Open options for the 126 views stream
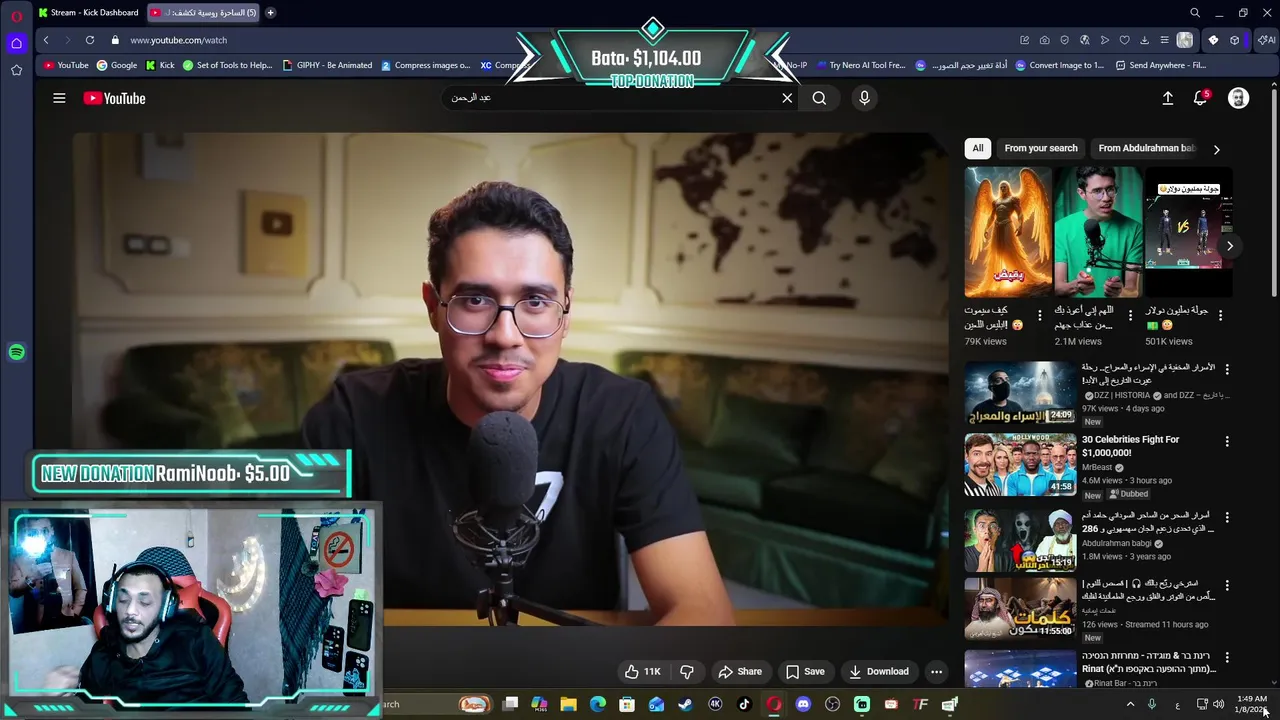 (1227, 585)
